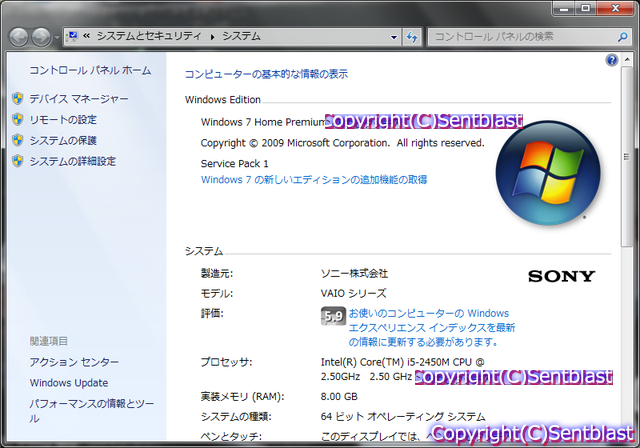
Task: Expand arrow after システムとセキュリティ breadcrumb
Action: pos(212,37)
